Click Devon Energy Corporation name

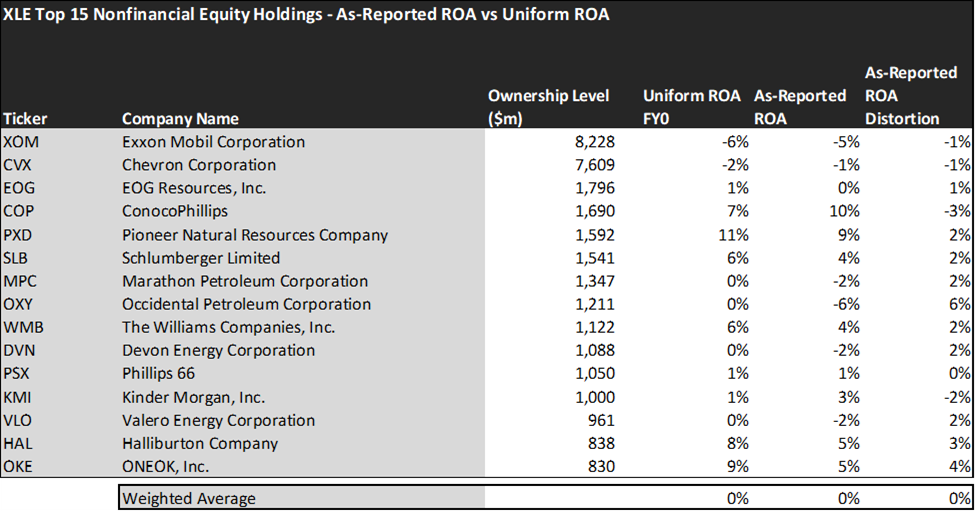coord(218,351)
